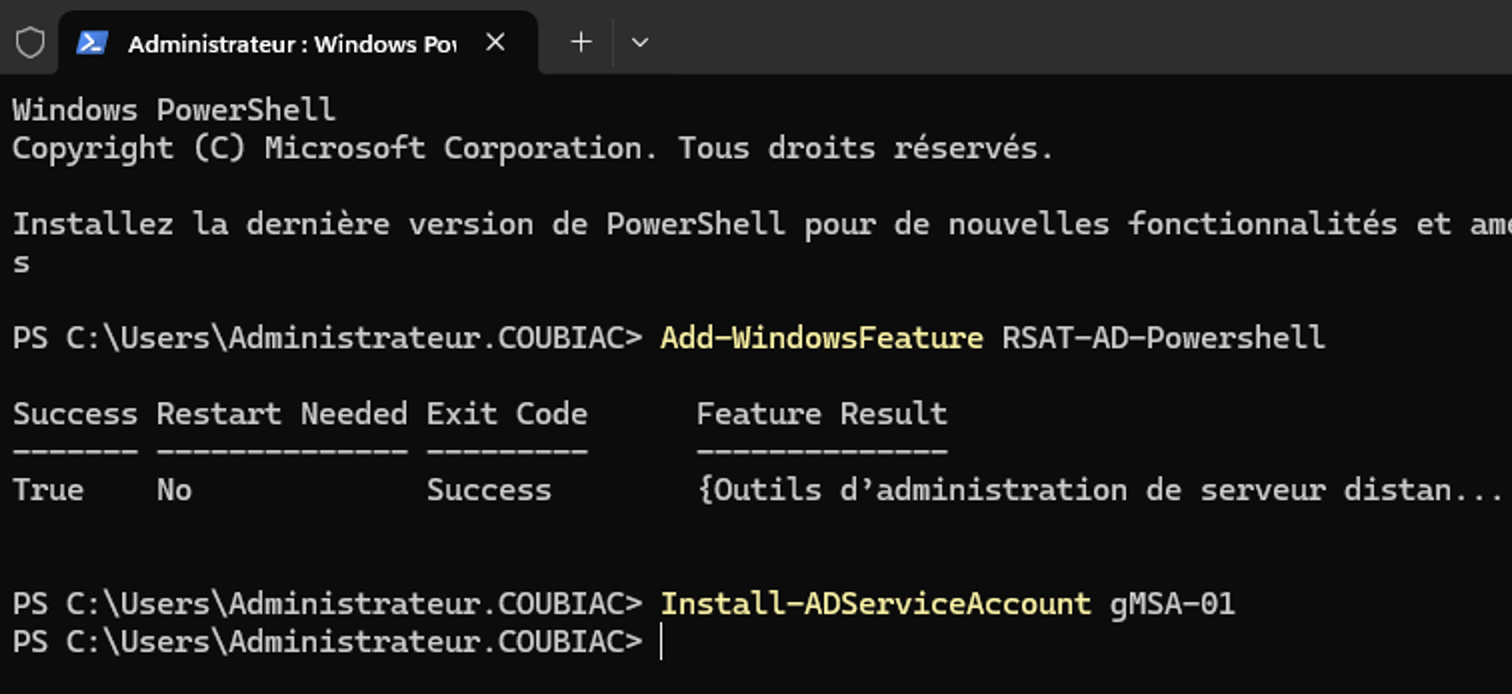The height and width of the screenshot is (694, 1512).
Task: Click the gMSA-01 account name
Action: [1172, 604]
